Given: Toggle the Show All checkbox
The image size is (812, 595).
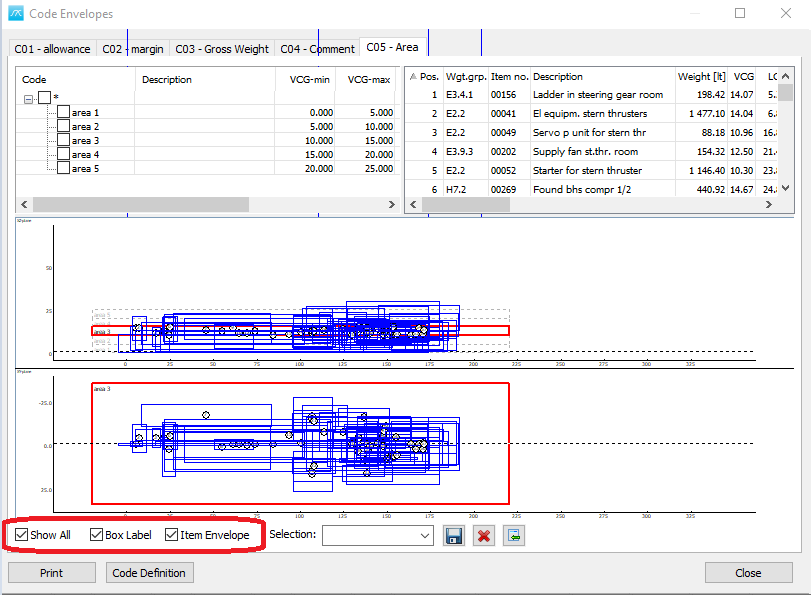Looking at the screenshot, I should (x=22, y=535).
